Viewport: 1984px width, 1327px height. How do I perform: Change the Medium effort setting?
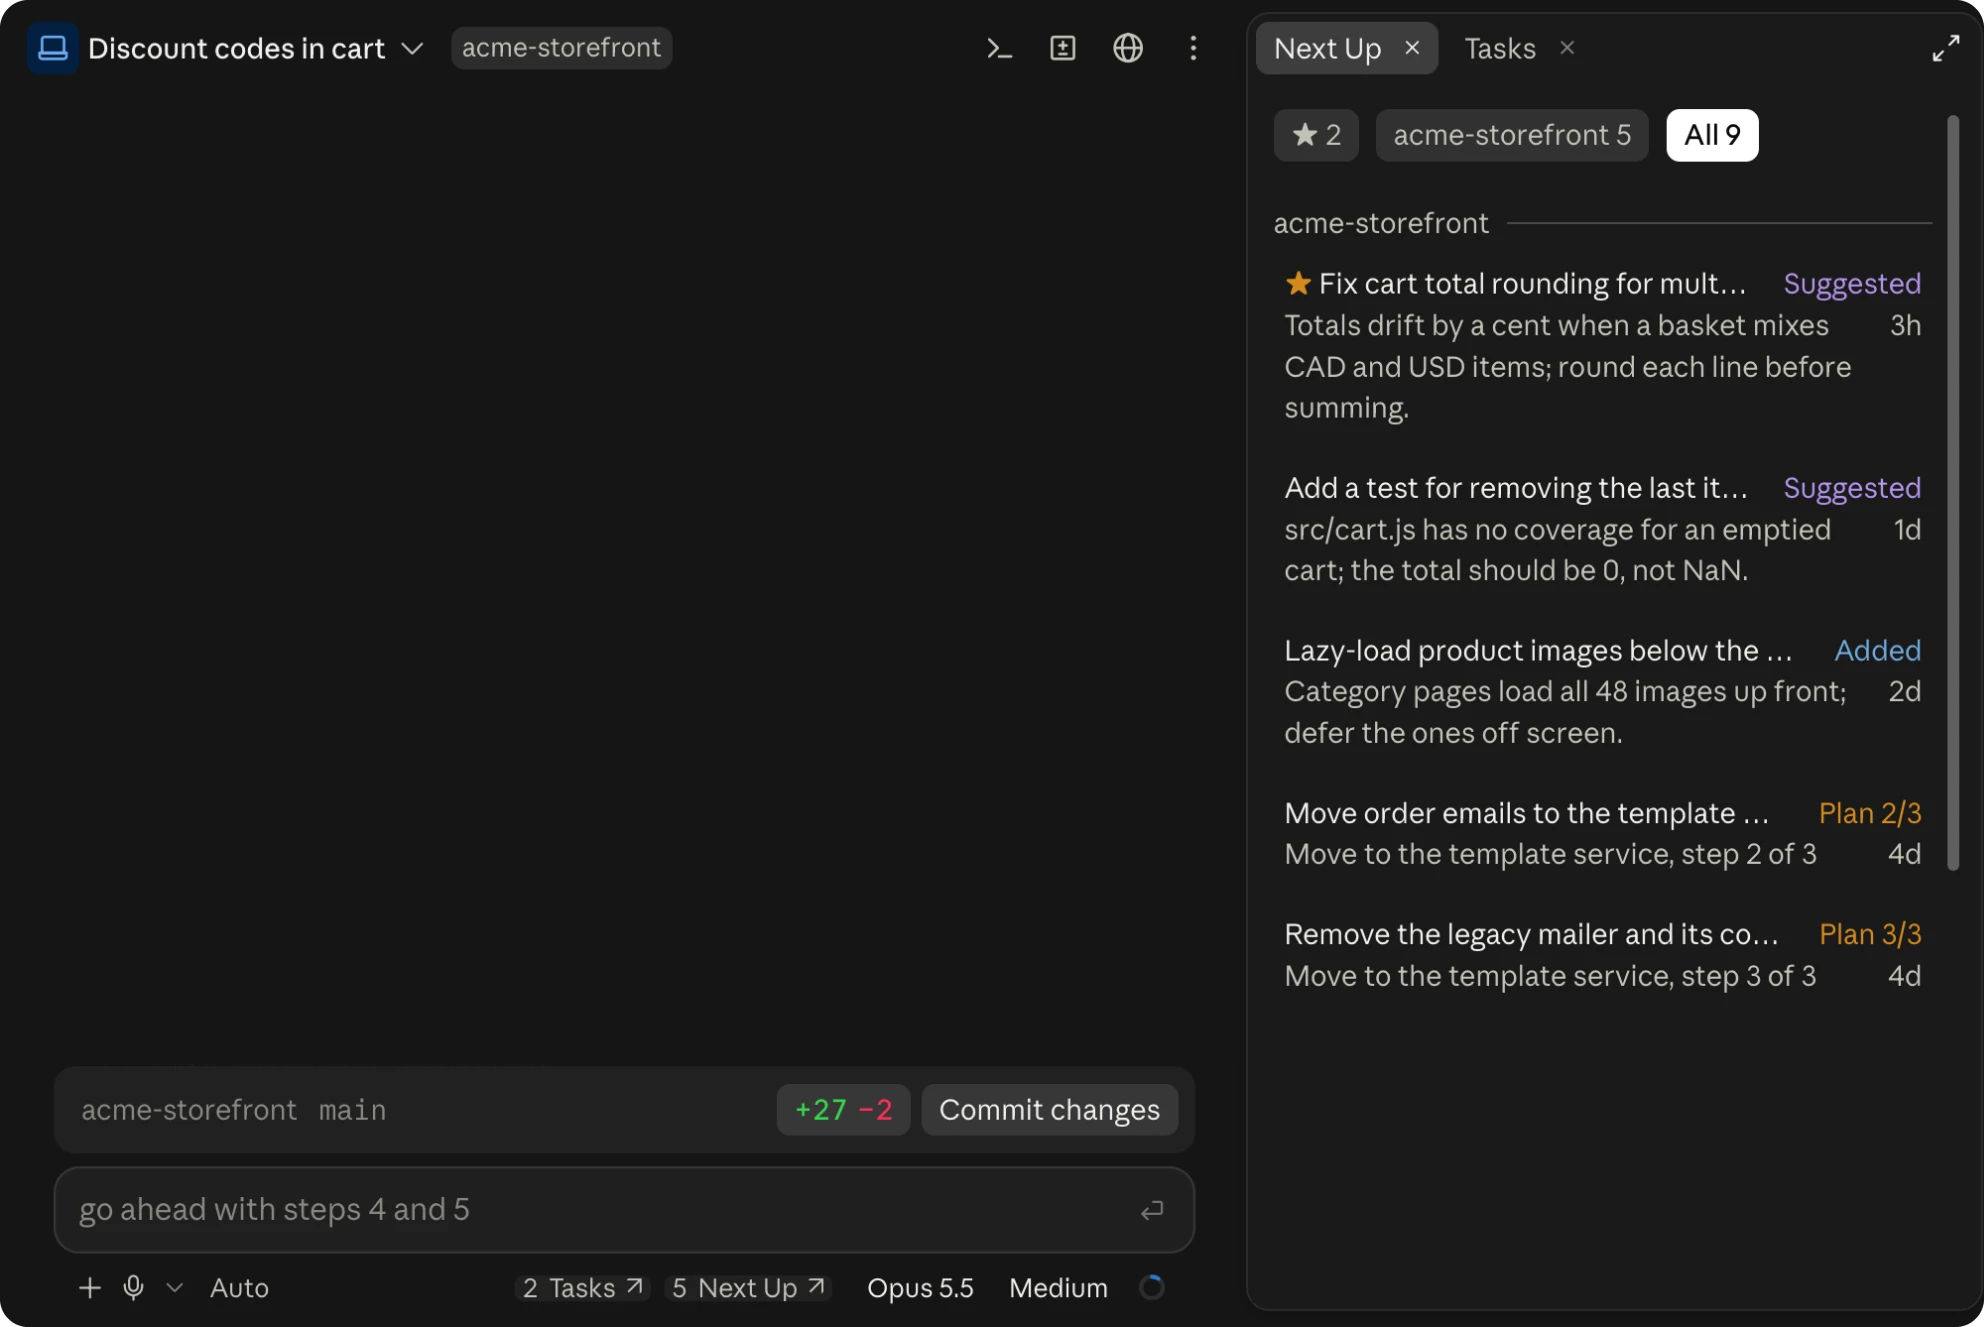pyautogui.click(x=1058, y=1288)
